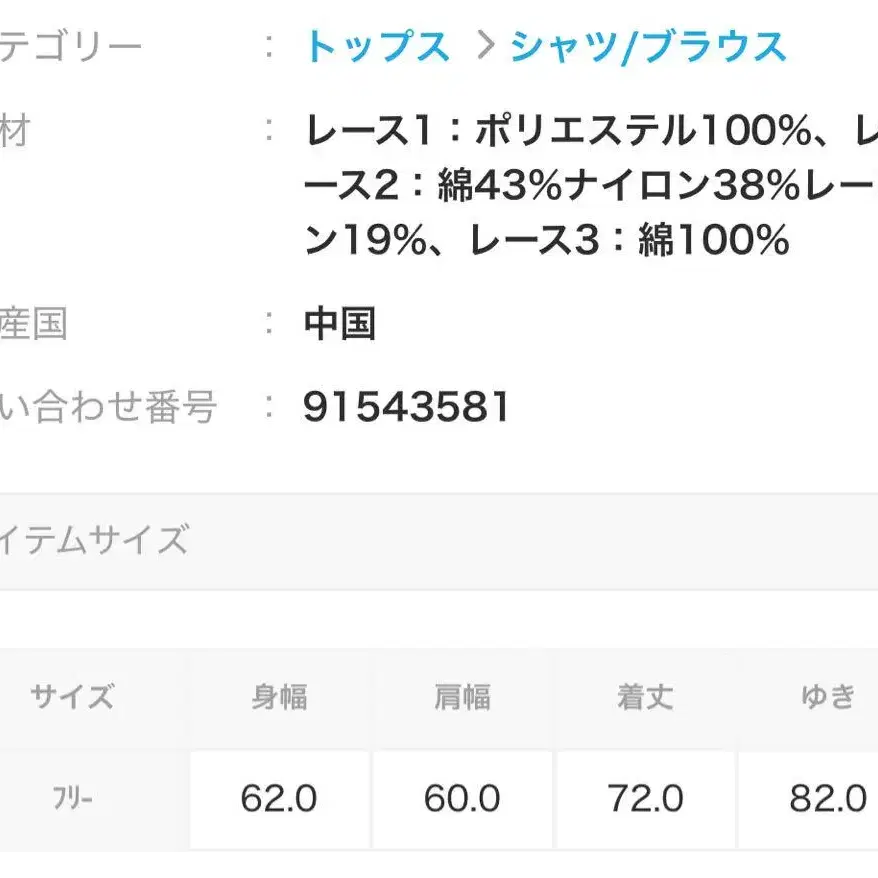Click the 肩幅 column header
The width and height of the screenshot is (878, 878).
(462, 696)
